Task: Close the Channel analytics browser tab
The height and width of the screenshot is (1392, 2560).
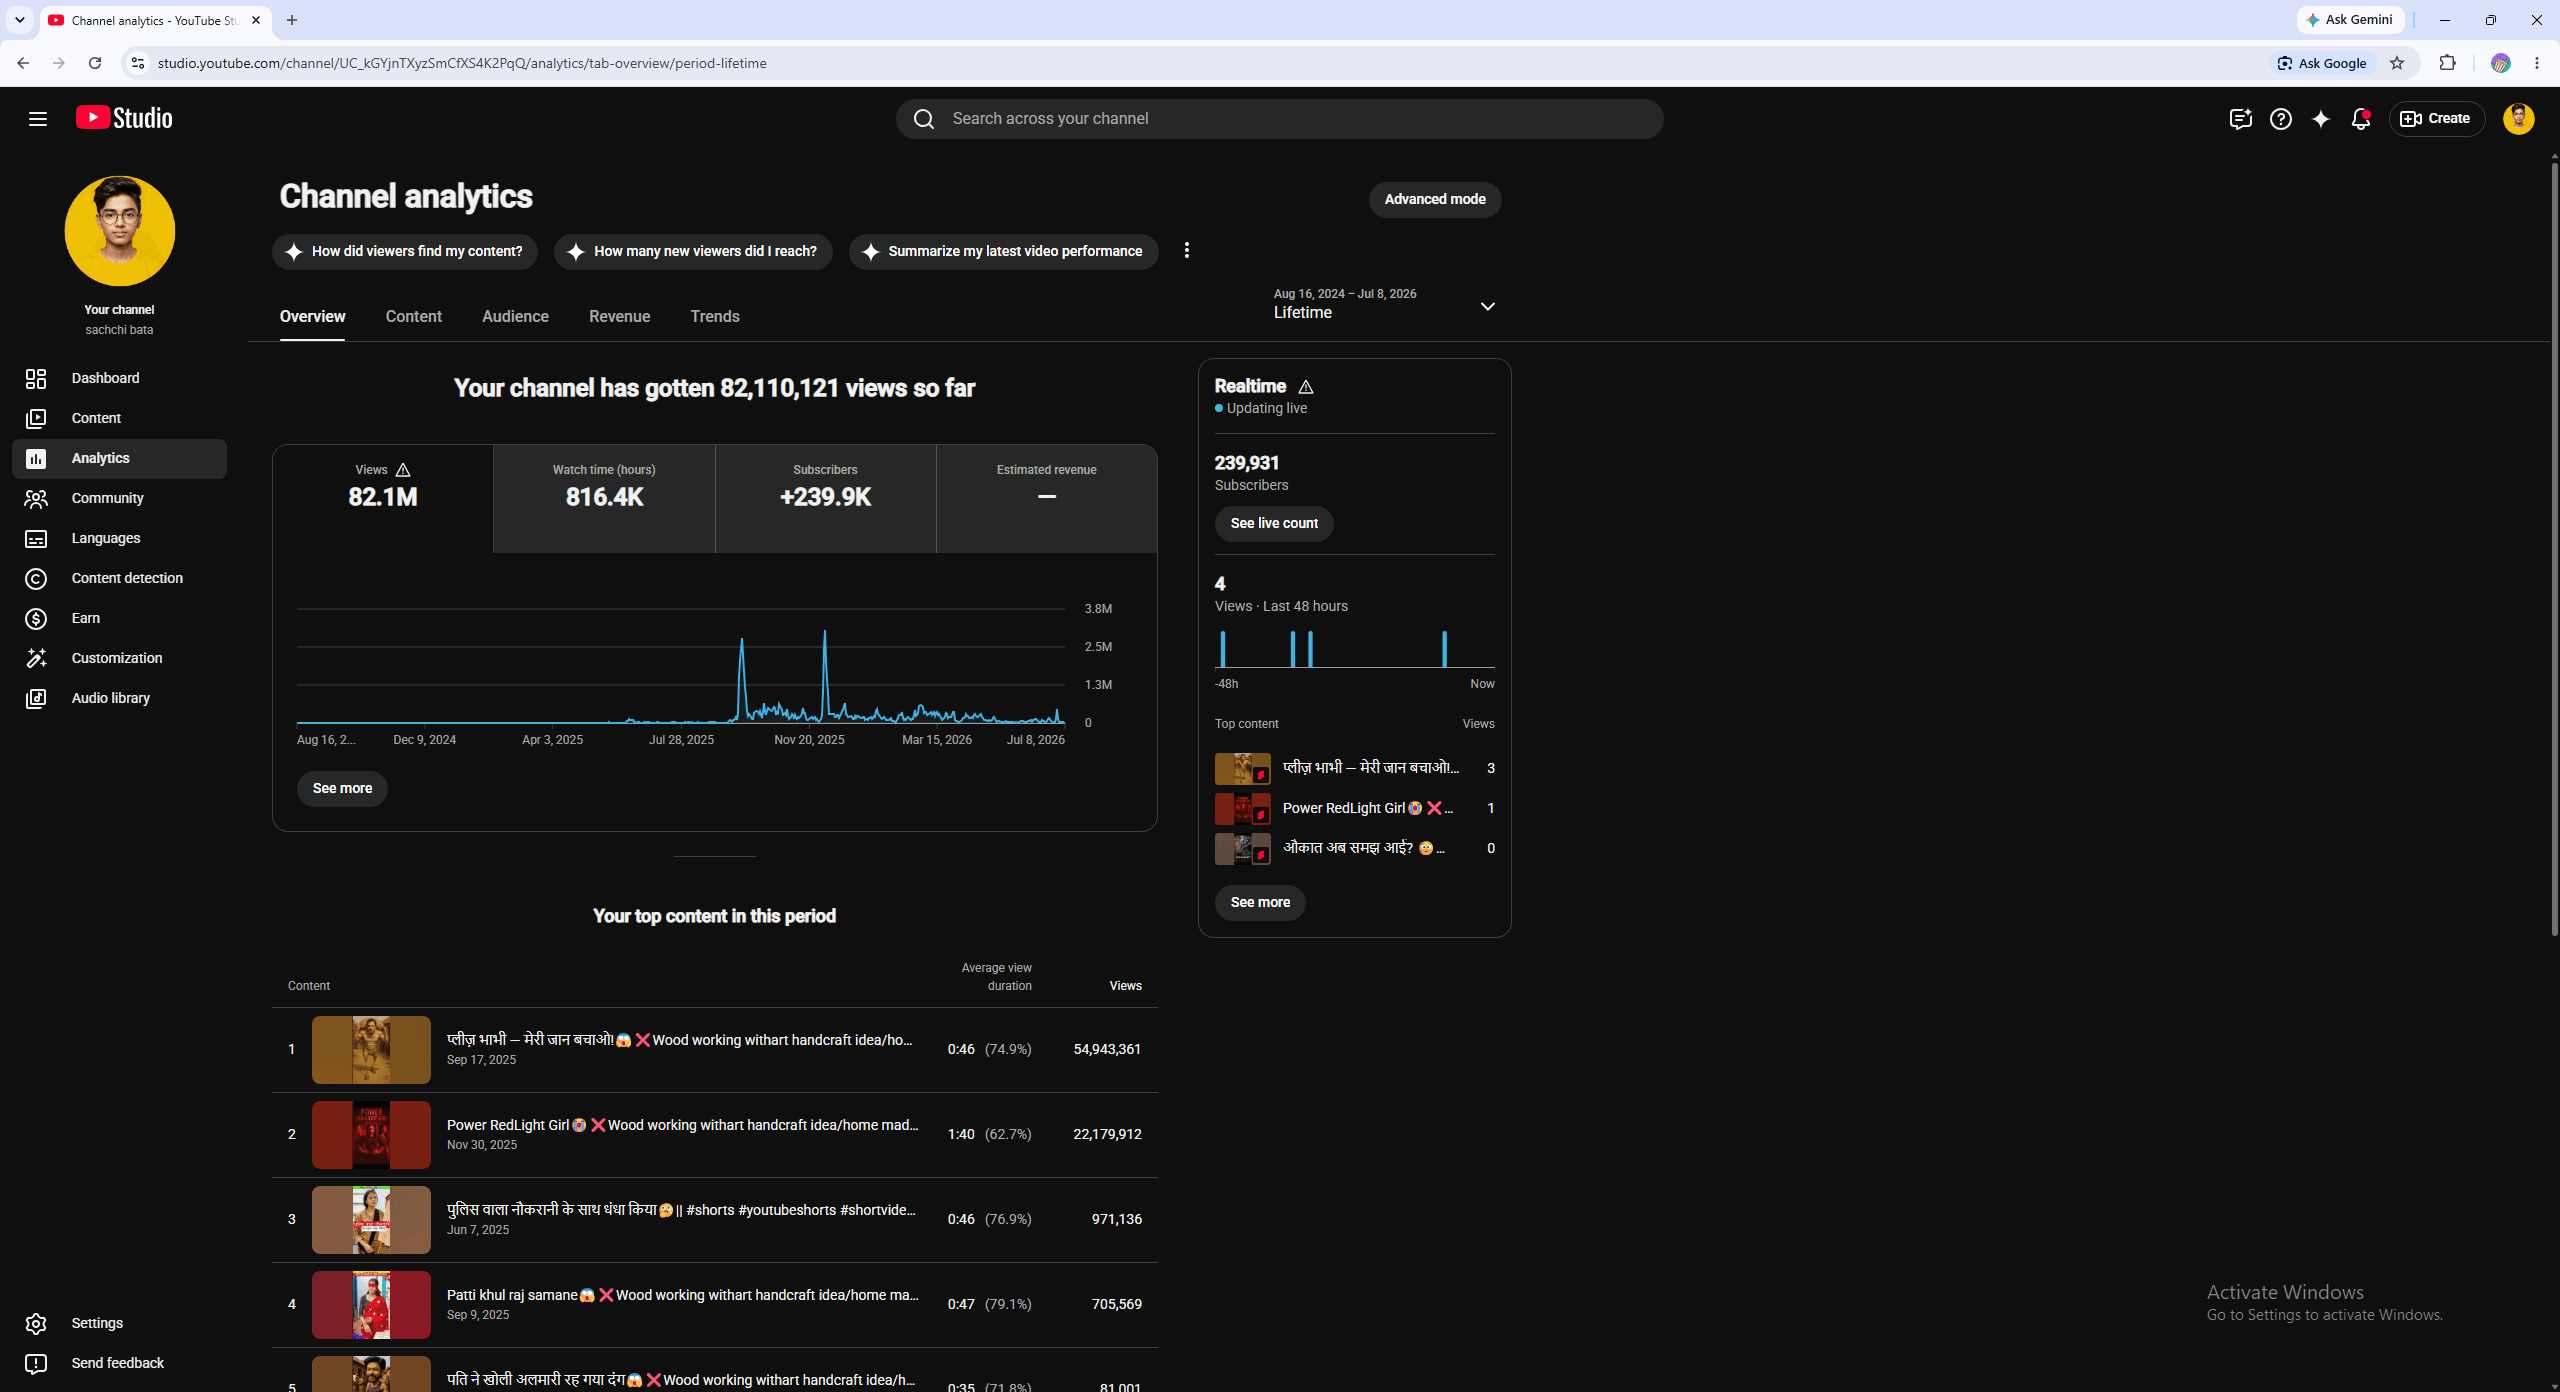Action: (x=256, y=20)
